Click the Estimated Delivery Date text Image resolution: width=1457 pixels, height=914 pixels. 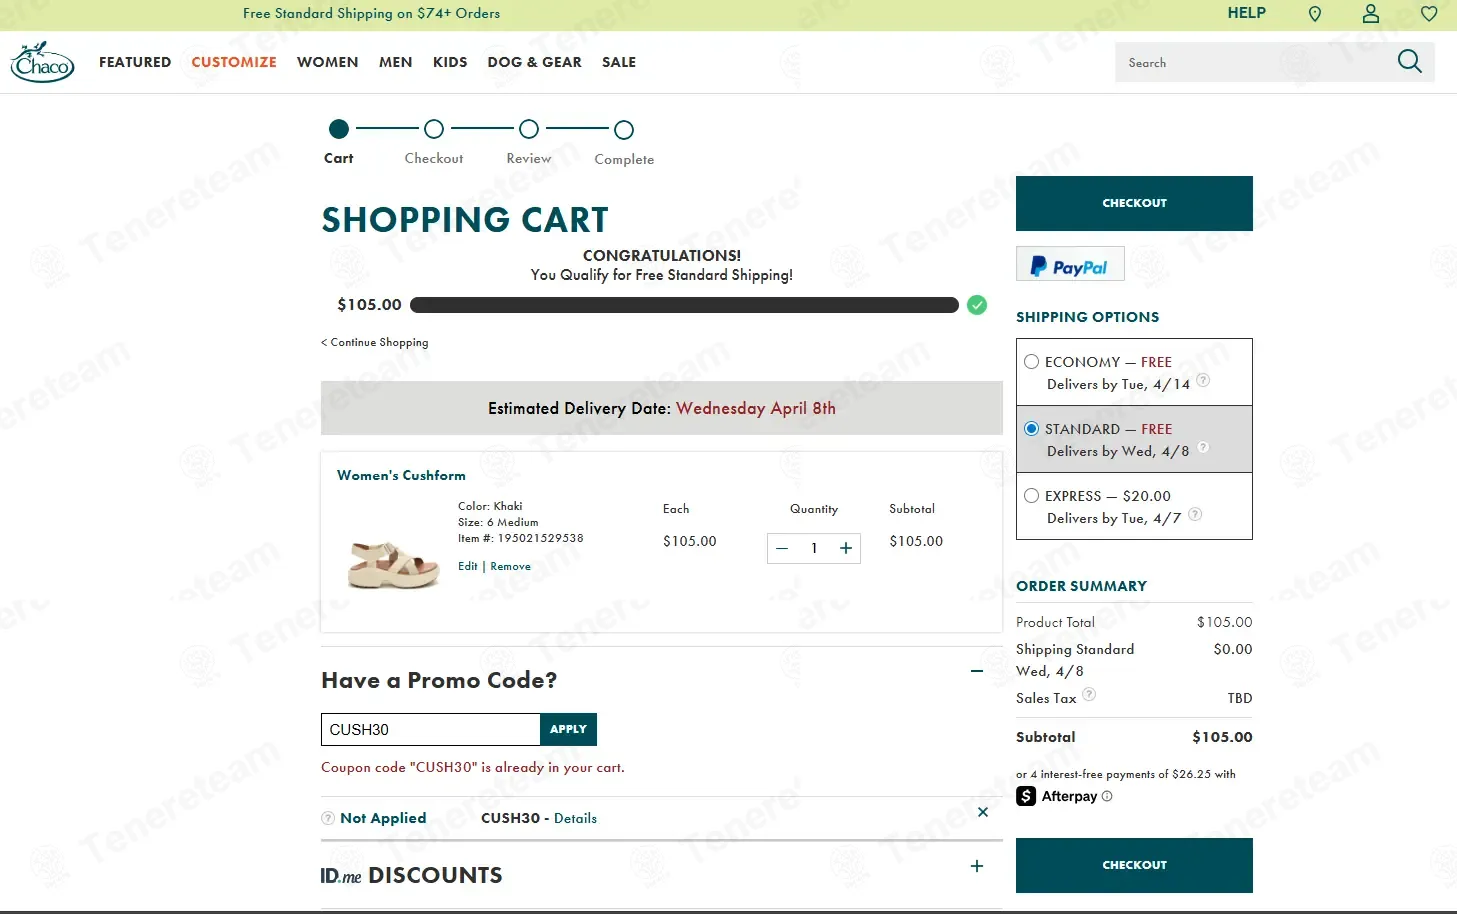tap(662, 408)
